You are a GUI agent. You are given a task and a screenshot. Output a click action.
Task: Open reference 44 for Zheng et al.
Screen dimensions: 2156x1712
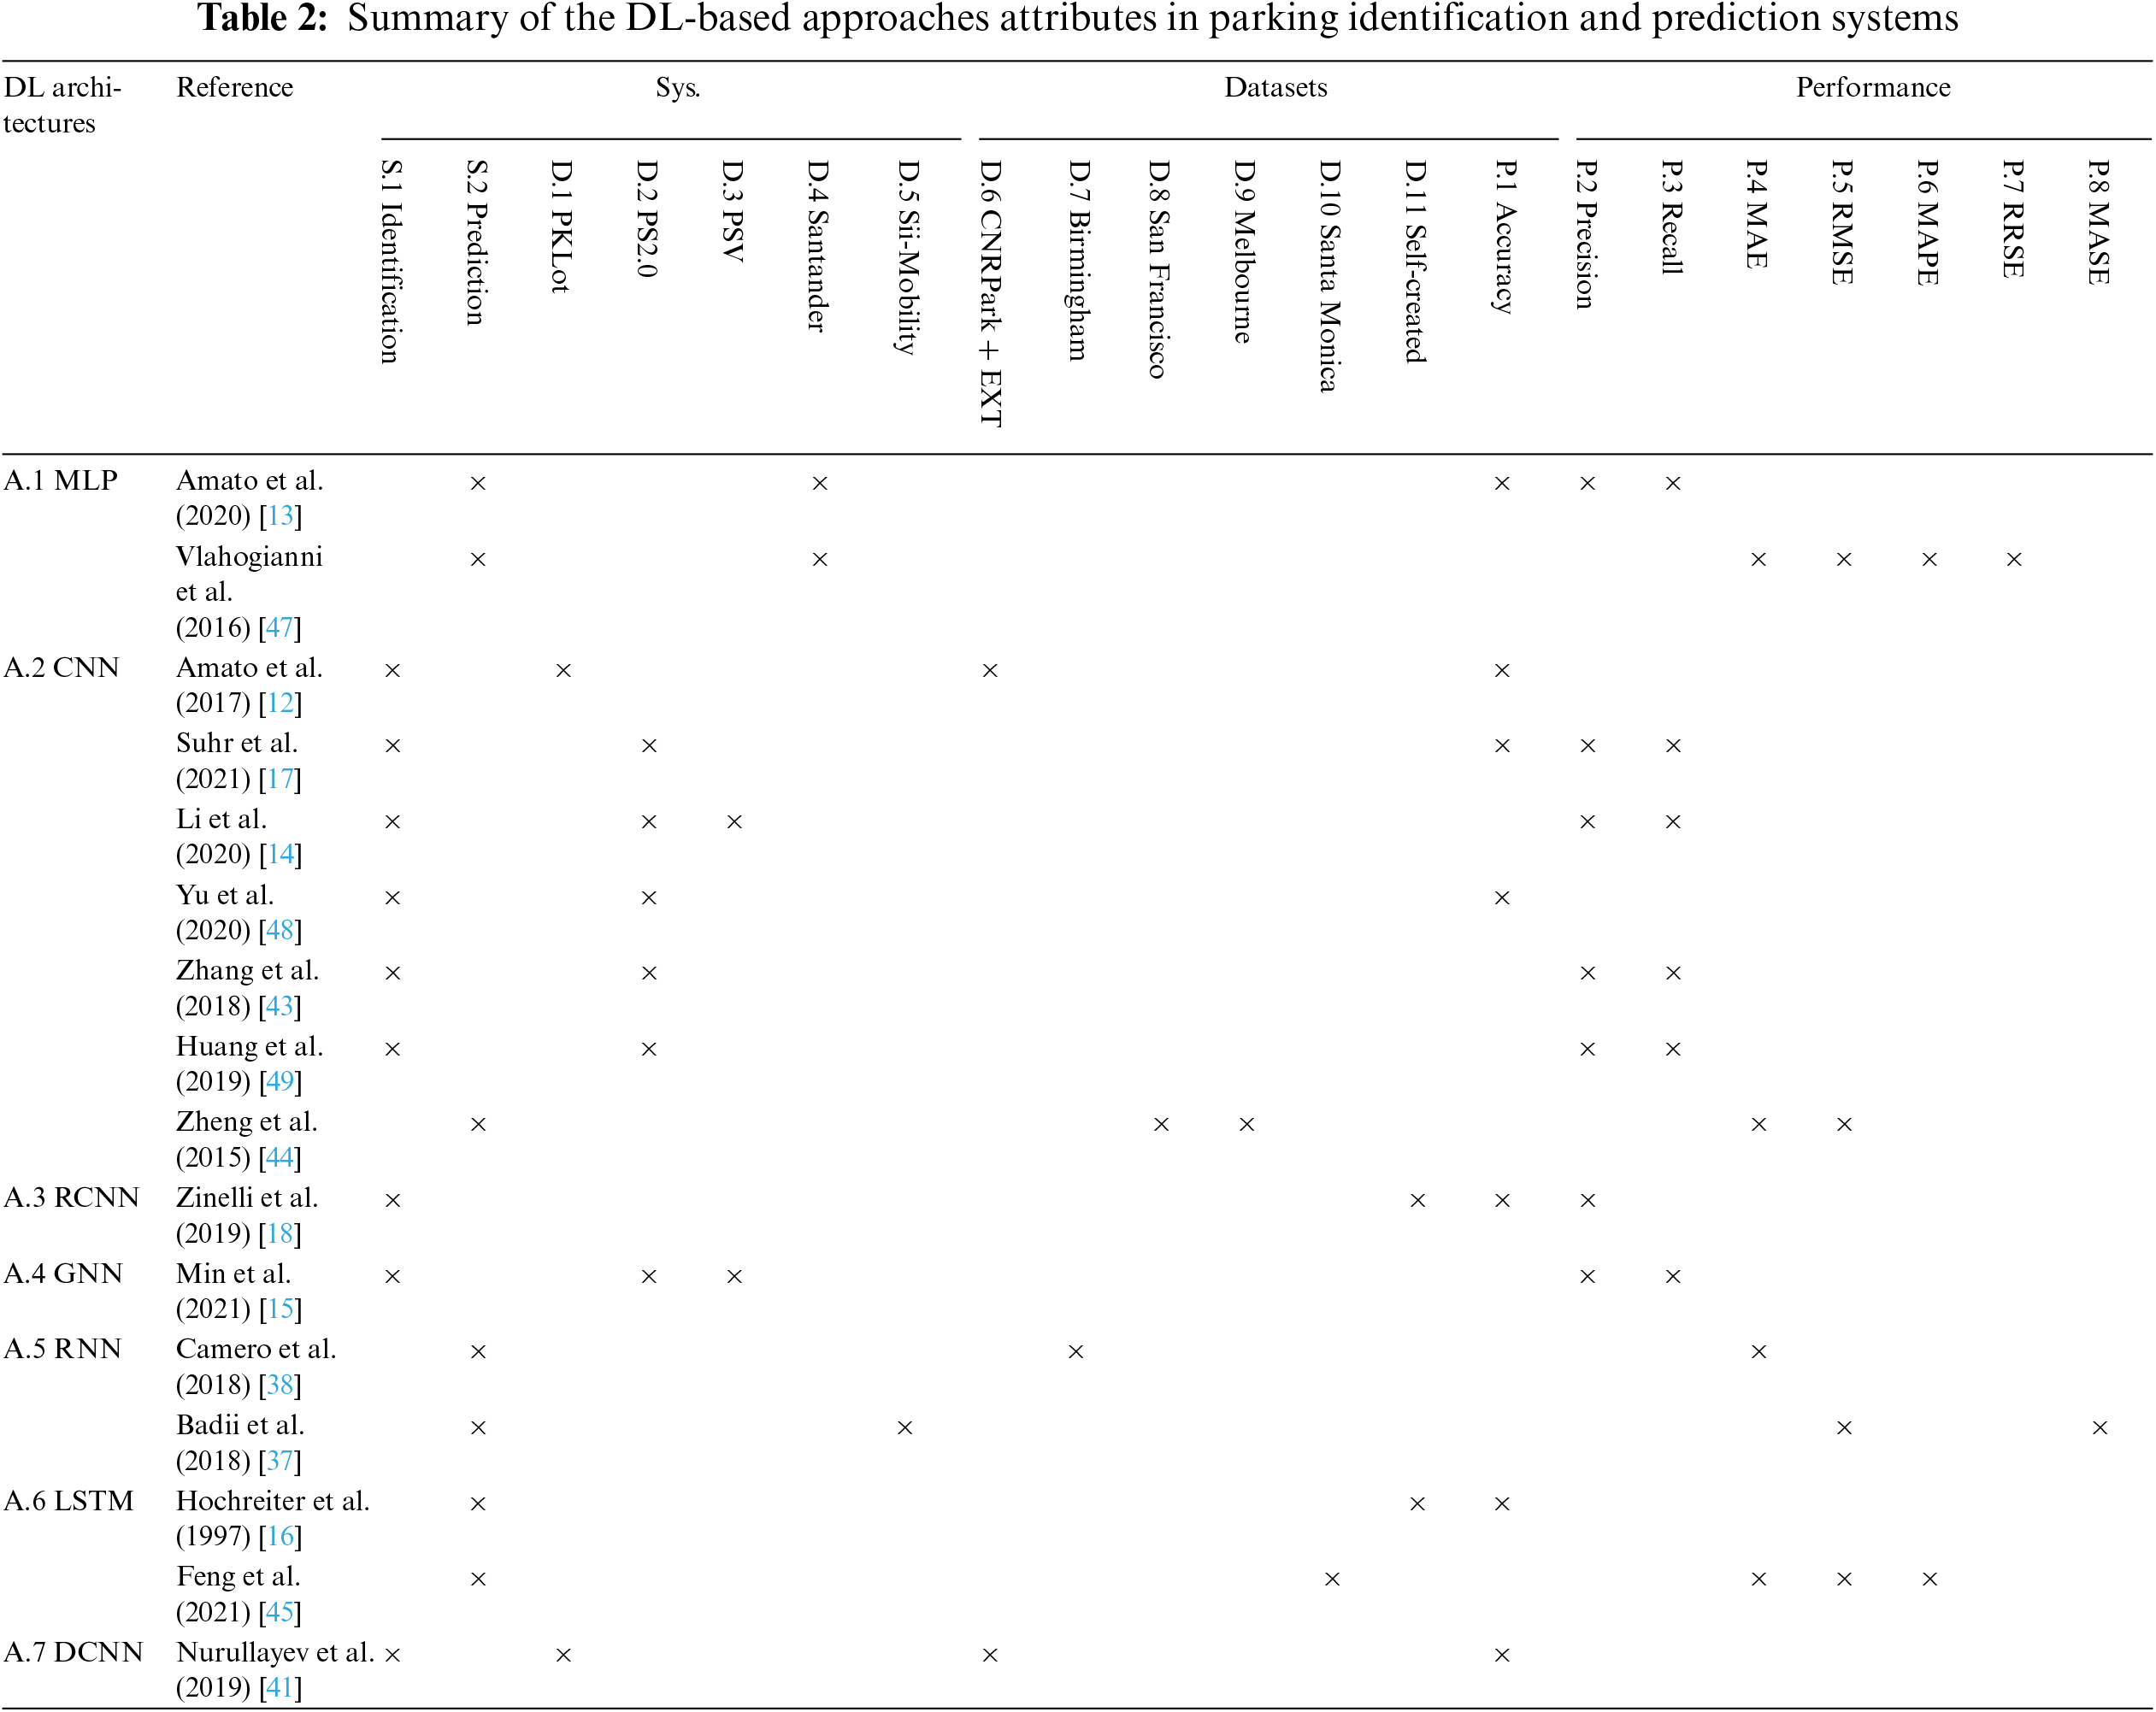tap(280, 1158)
